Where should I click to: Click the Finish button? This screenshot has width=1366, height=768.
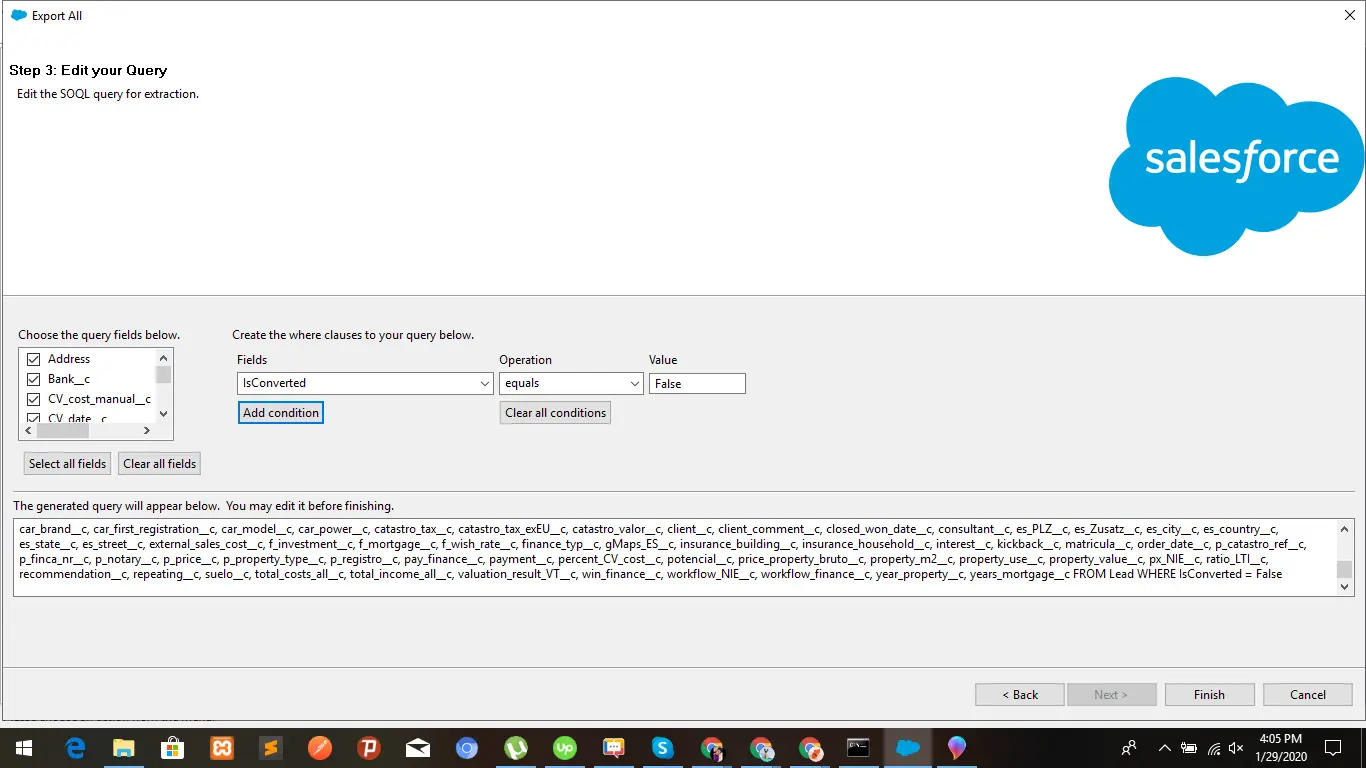pos(1209,694)
